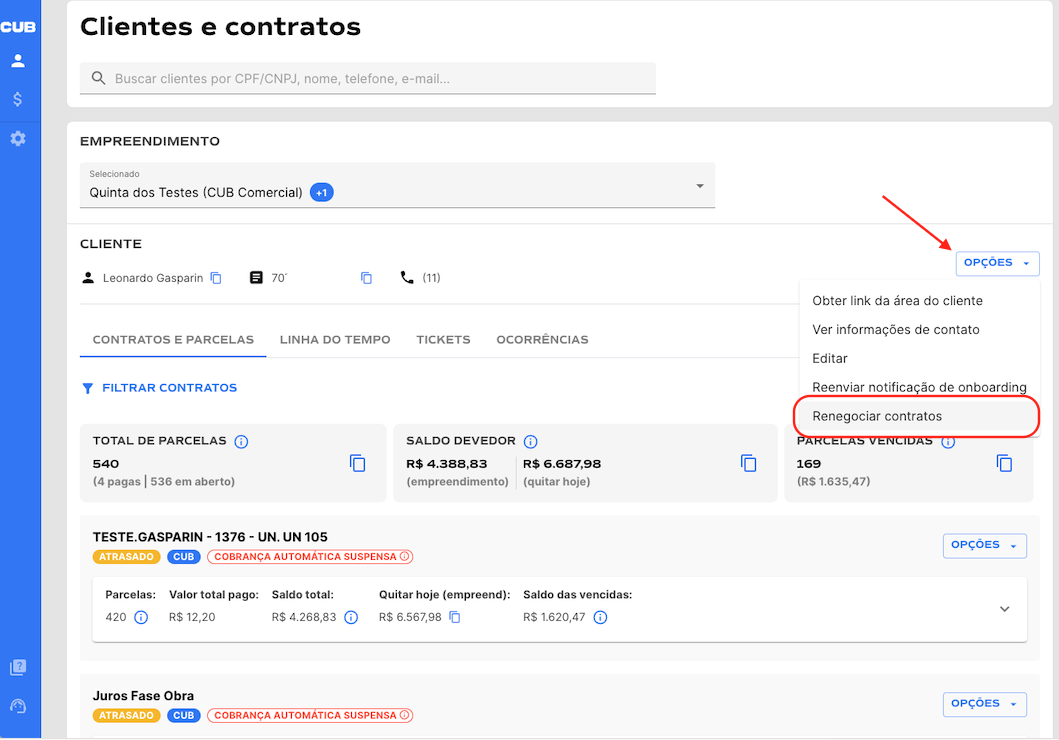Open the Empreendimento selection dropdown
This screenshot has height=740, width=1059.
coord(699,186)
